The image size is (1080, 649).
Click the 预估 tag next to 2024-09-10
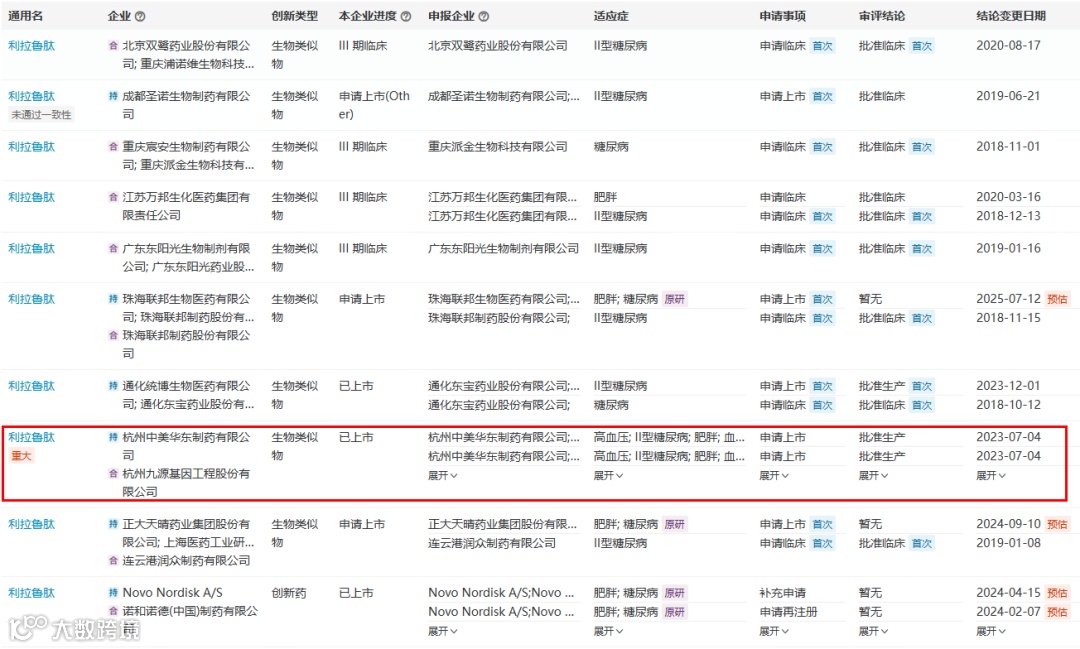1057,524
